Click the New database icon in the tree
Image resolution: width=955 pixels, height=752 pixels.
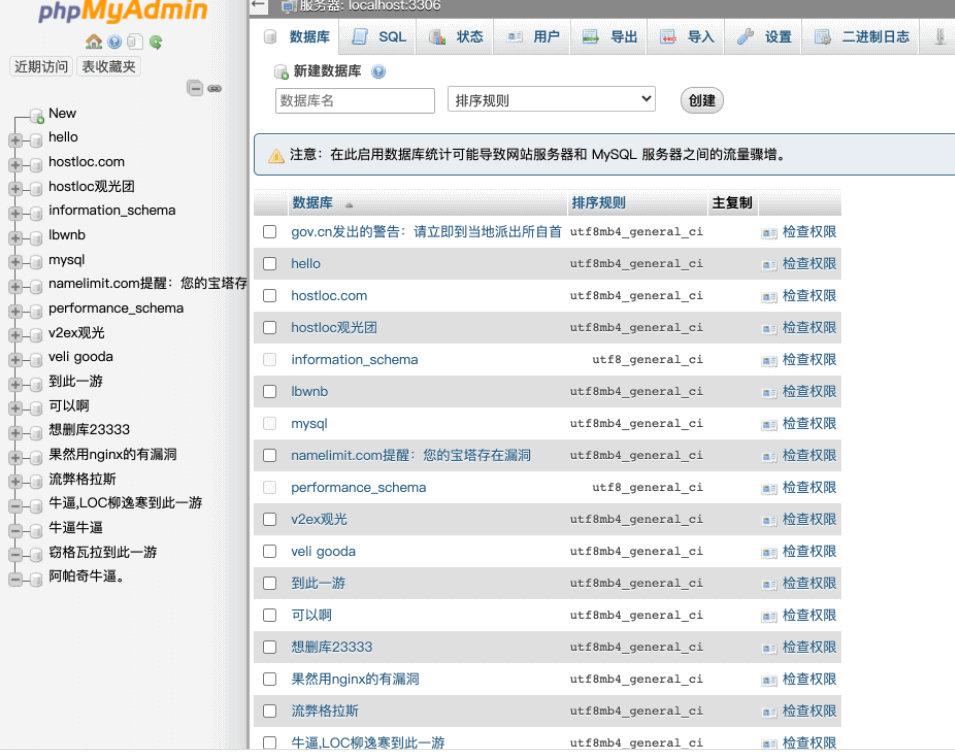pos(37,114)
